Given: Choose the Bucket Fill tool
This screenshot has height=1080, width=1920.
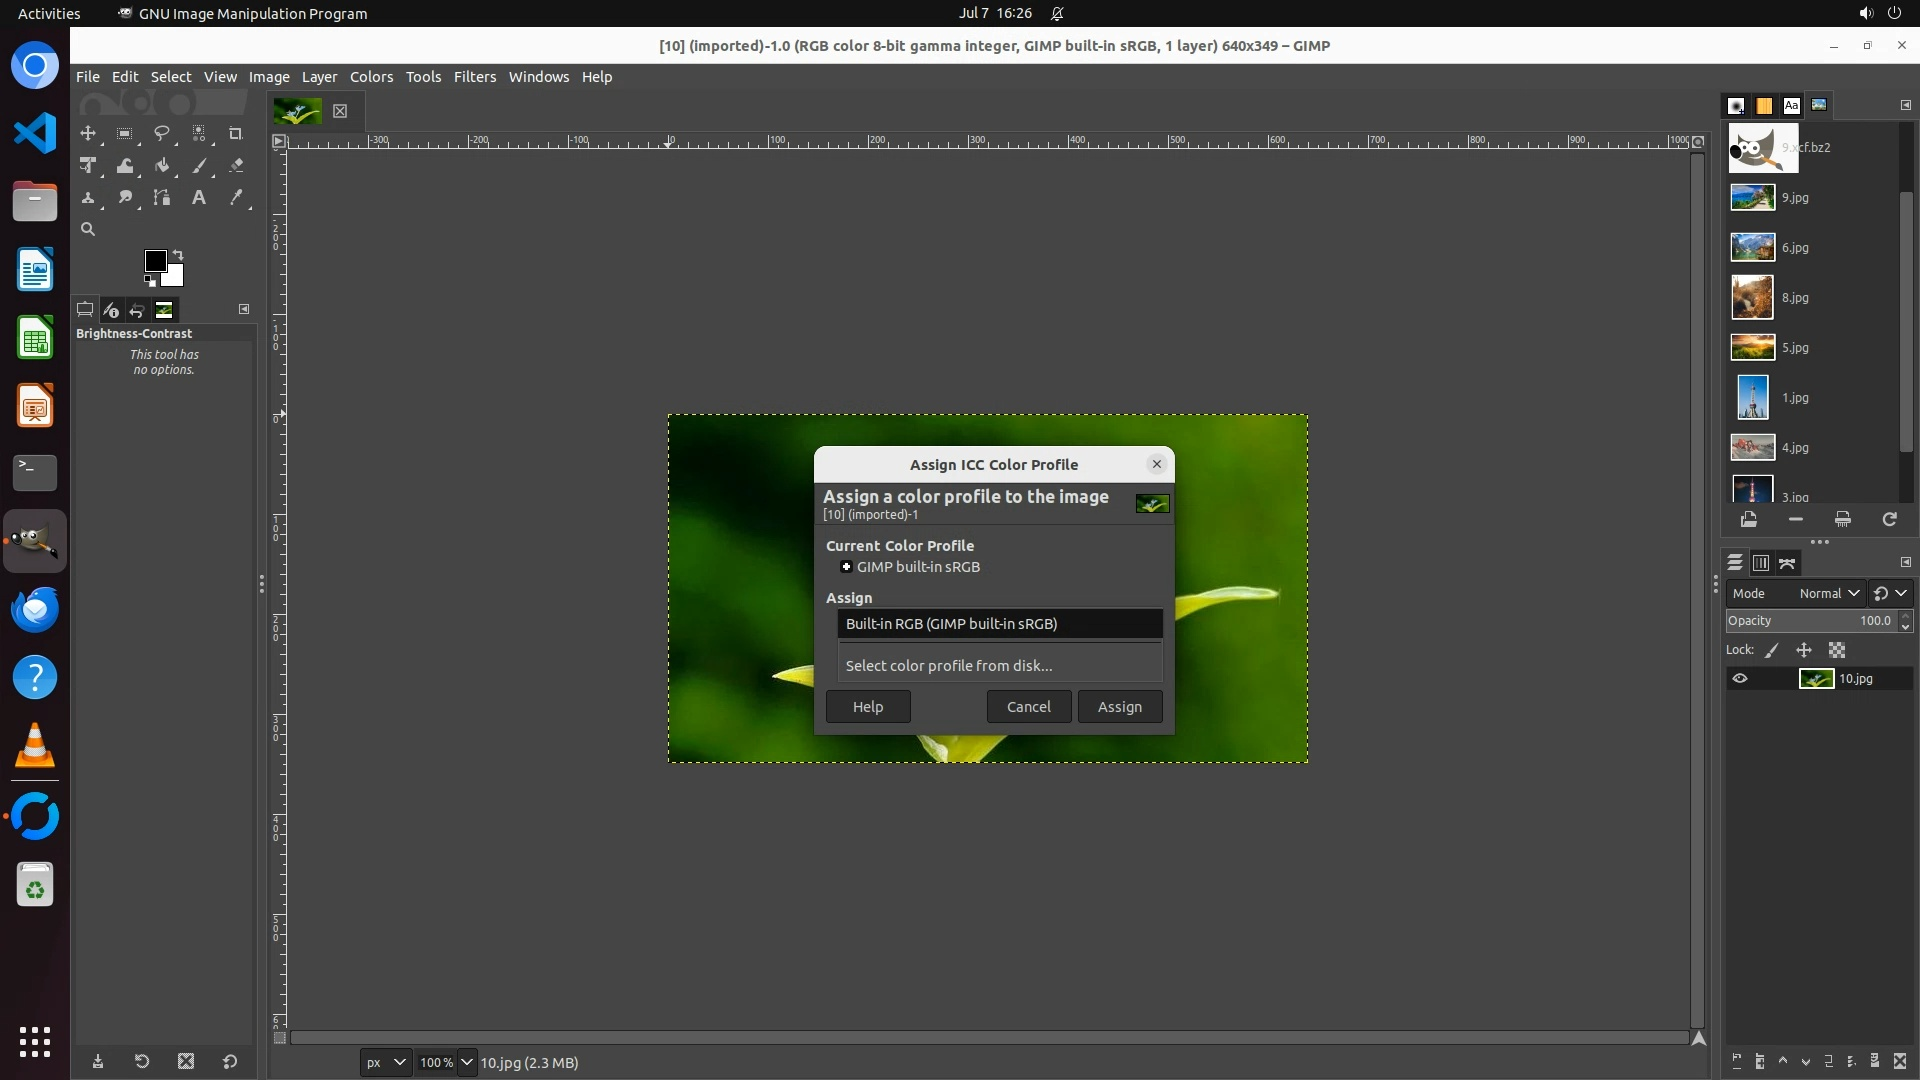Looking at the screenshot, I should pyautogui.click(x=161, y=166).
